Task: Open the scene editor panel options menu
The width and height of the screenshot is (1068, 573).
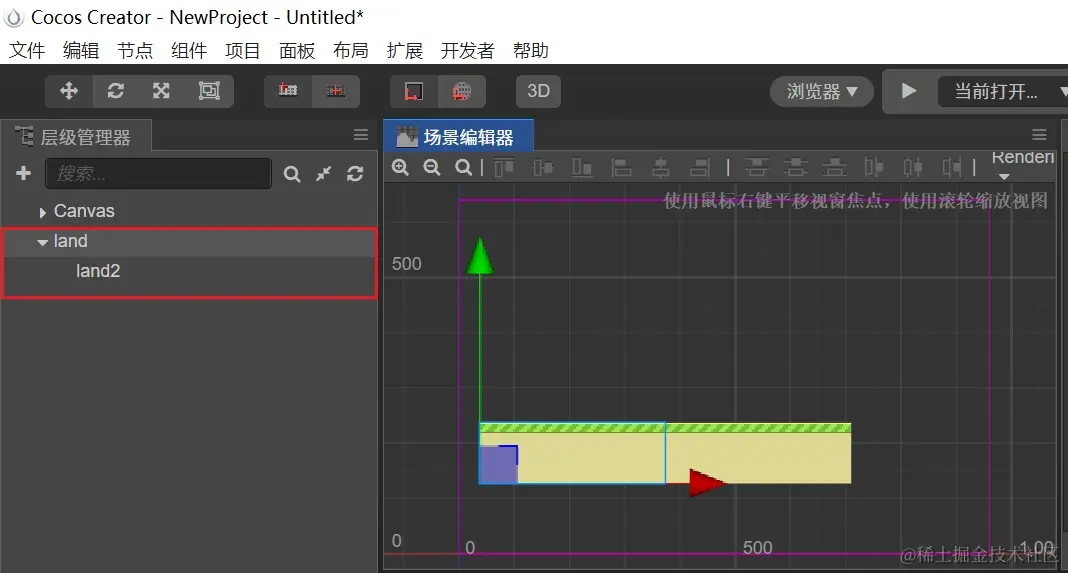Action: 1039,135
